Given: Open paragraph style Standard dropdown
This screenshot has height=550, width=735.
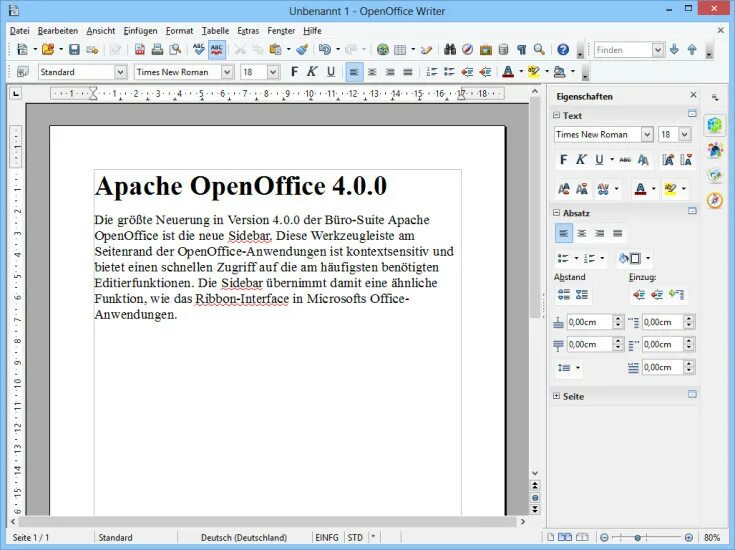Looking at the screenshot, I should [120, 72].
